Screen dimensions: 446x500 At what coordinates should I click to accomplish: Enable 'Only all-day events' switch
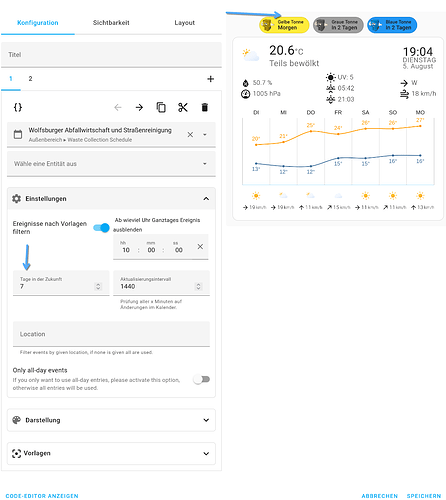click(202, 379)
